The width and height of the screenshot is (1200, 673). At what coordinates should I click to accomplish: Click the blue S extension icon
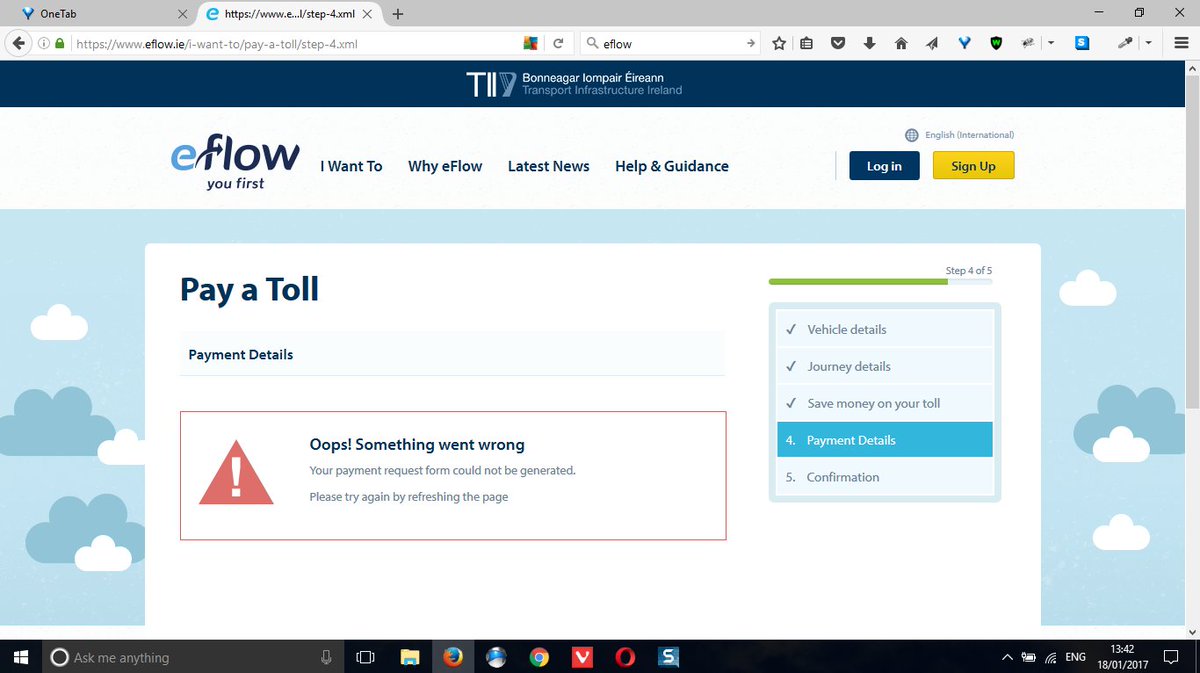coord(1082,43)
